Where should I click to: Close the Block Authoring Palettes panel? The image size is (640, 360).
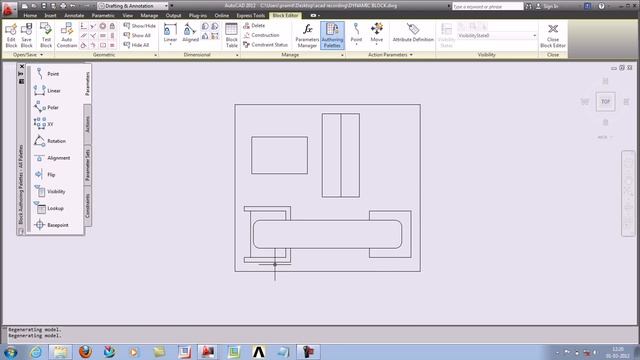(x=22, y=67)
